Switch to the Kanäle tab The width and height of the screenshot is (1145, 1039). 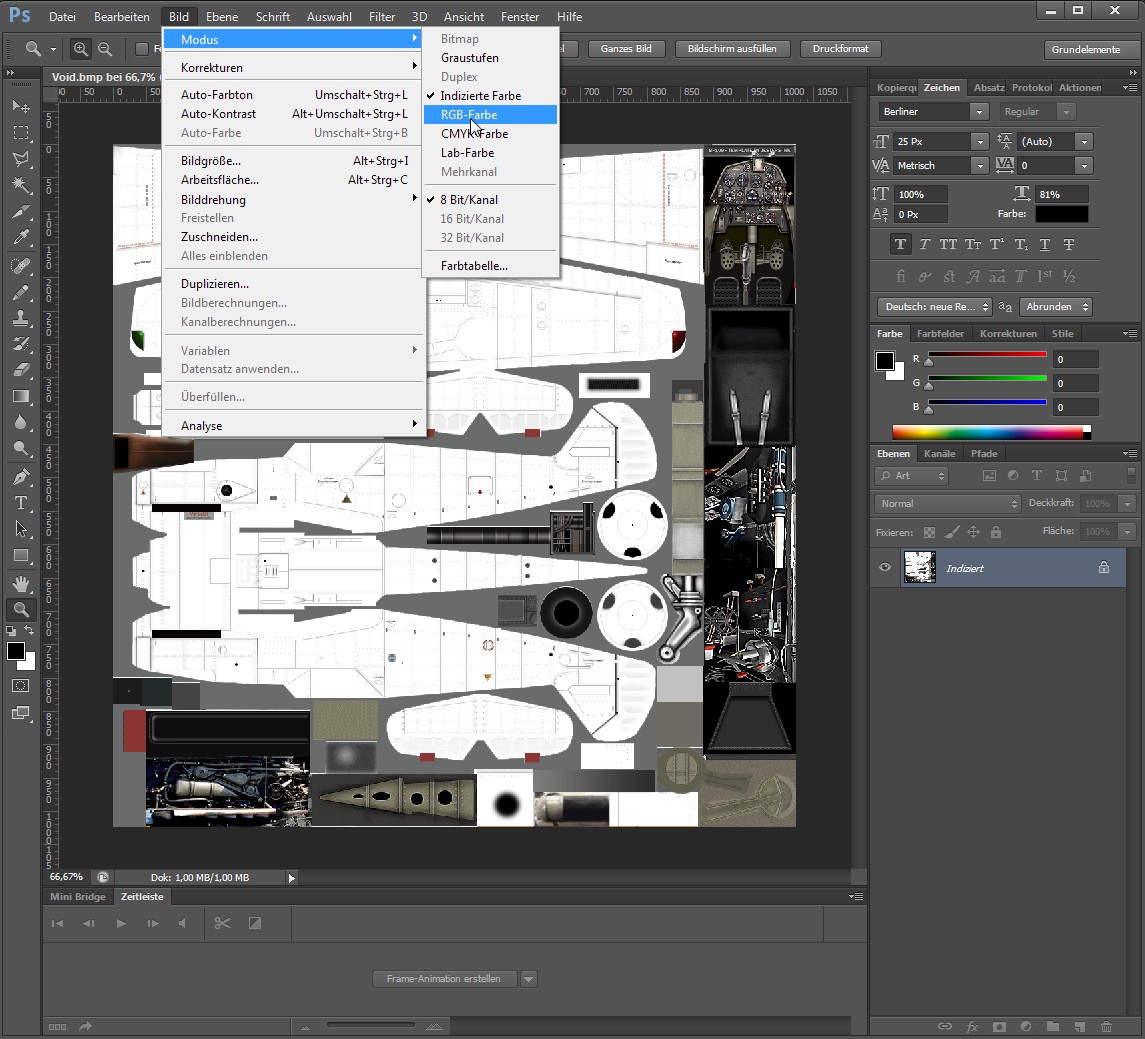pos(939,454)
